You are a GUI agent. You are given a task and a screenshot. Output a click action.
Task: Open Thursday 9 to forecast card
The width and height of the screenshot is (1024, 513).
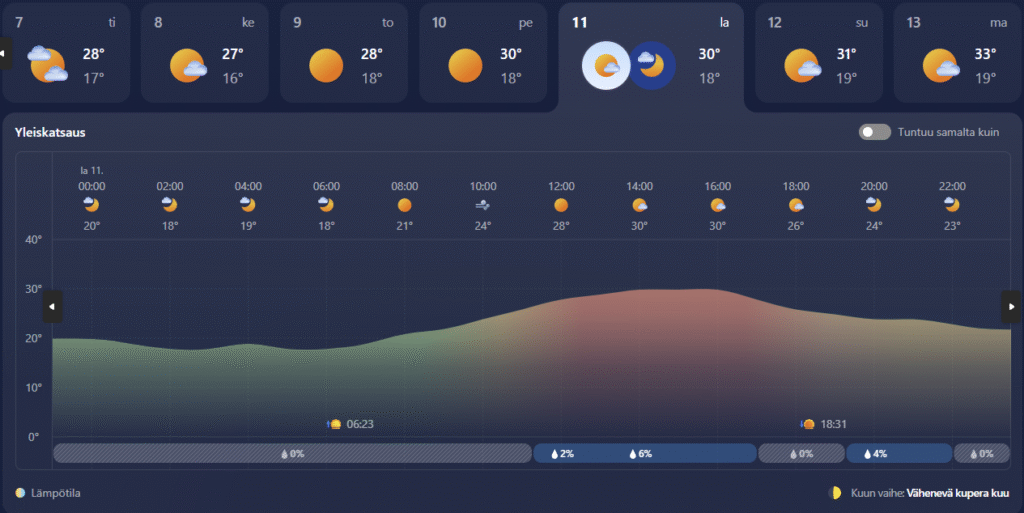(344, 53)
